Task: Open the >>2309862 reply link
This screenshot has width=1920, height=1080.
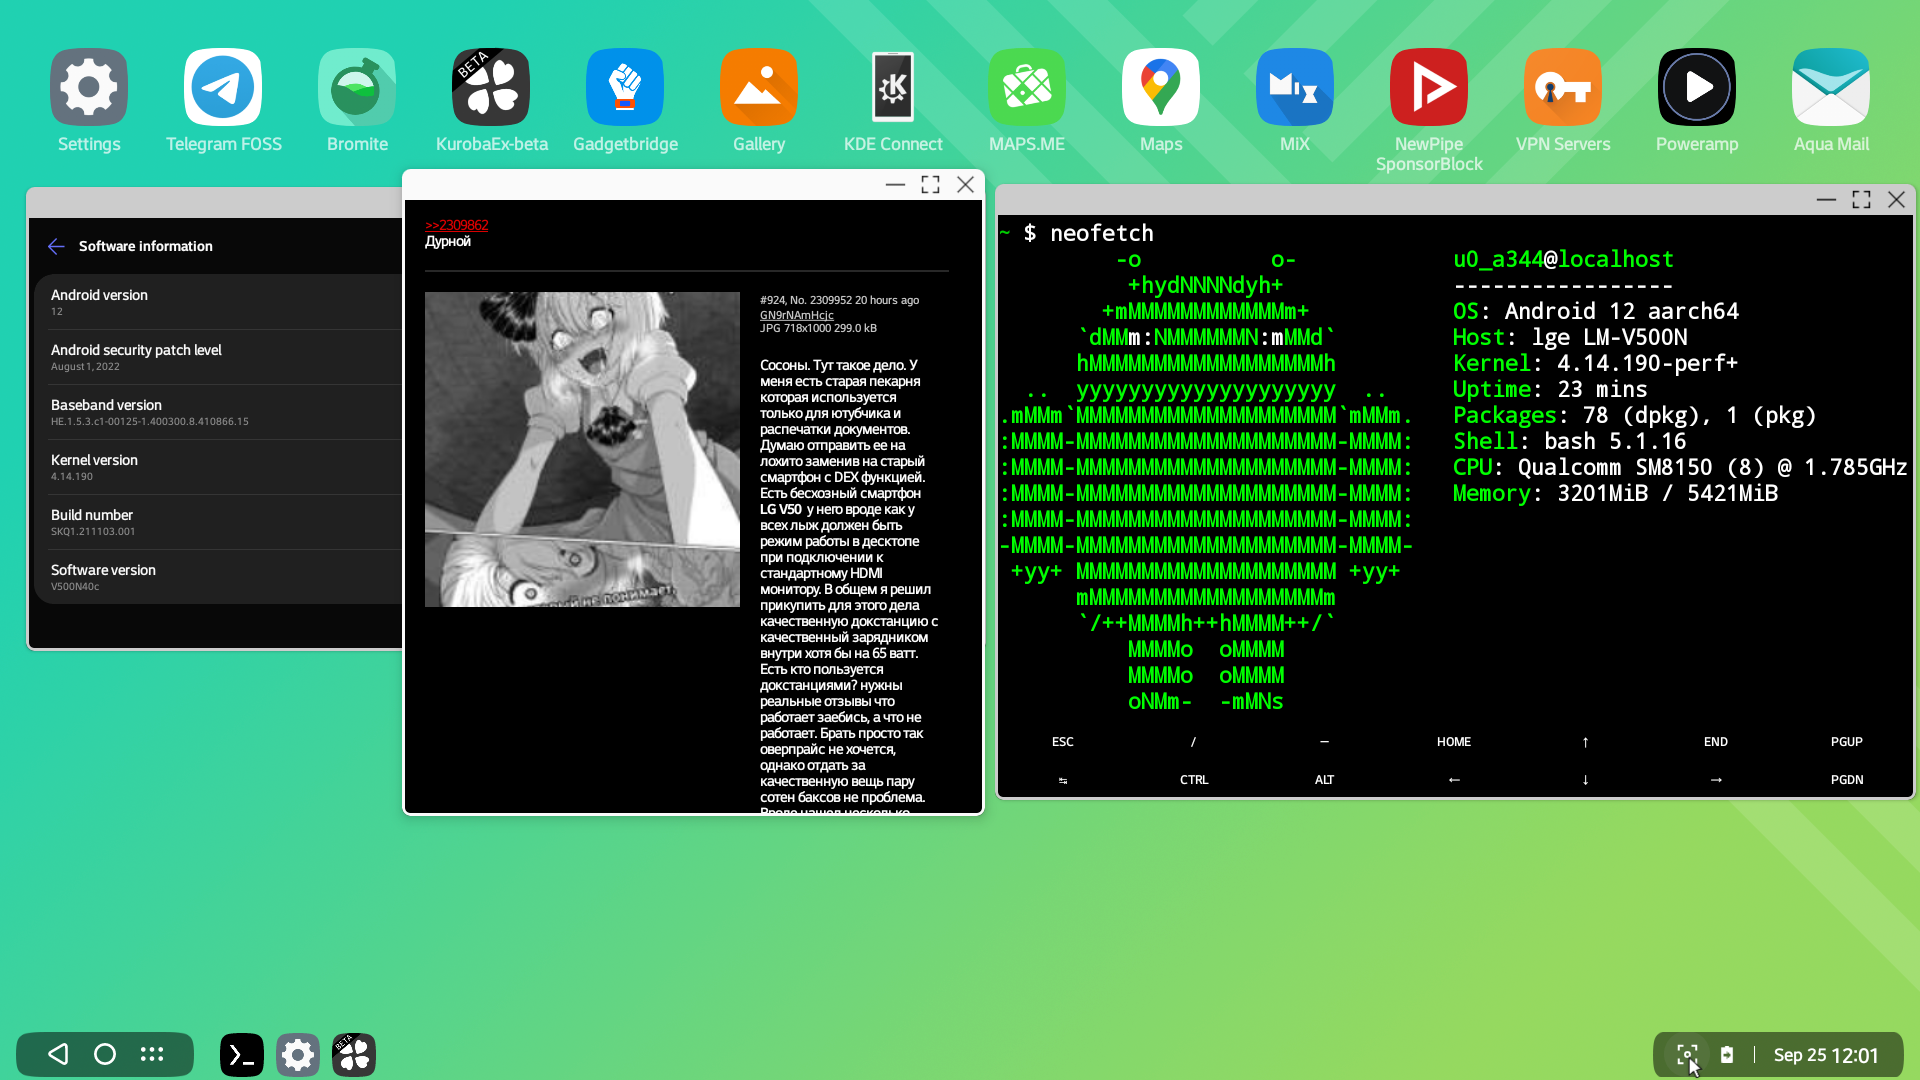Action: (x=456, y=225)
